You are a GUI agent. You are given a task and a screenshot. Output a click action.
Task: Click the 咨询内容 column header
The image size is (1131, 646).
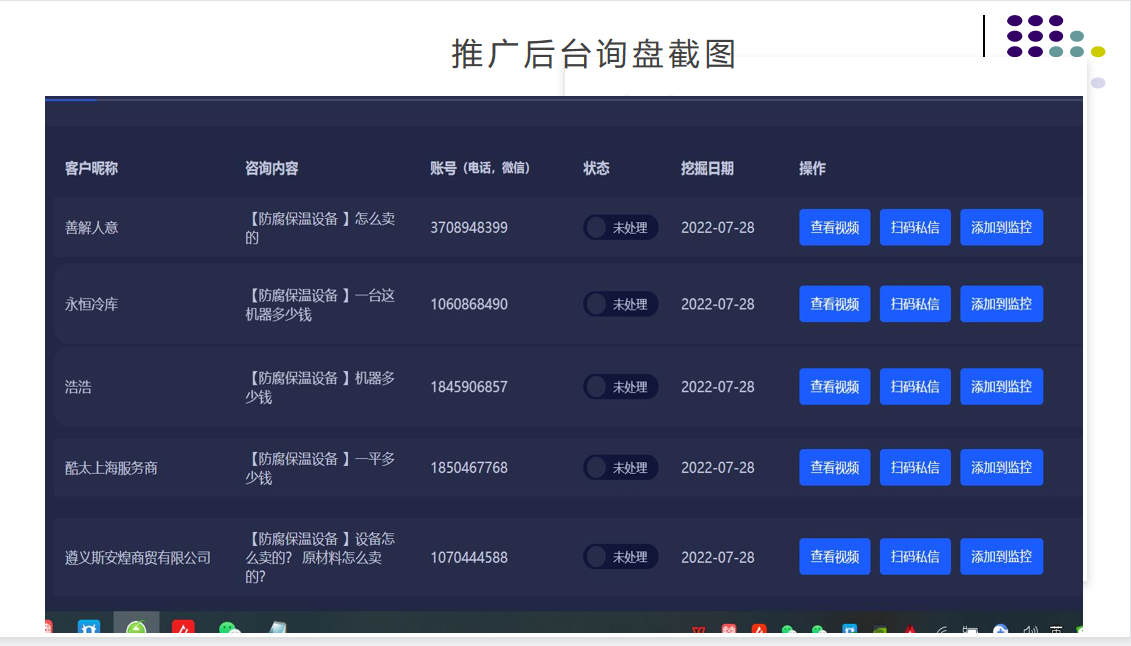click(x=271, y=169)
